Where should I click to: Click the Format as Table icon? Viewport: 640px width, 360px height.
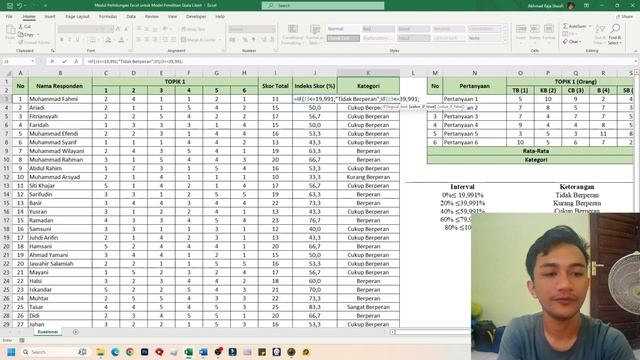click(x=315, y=29)
